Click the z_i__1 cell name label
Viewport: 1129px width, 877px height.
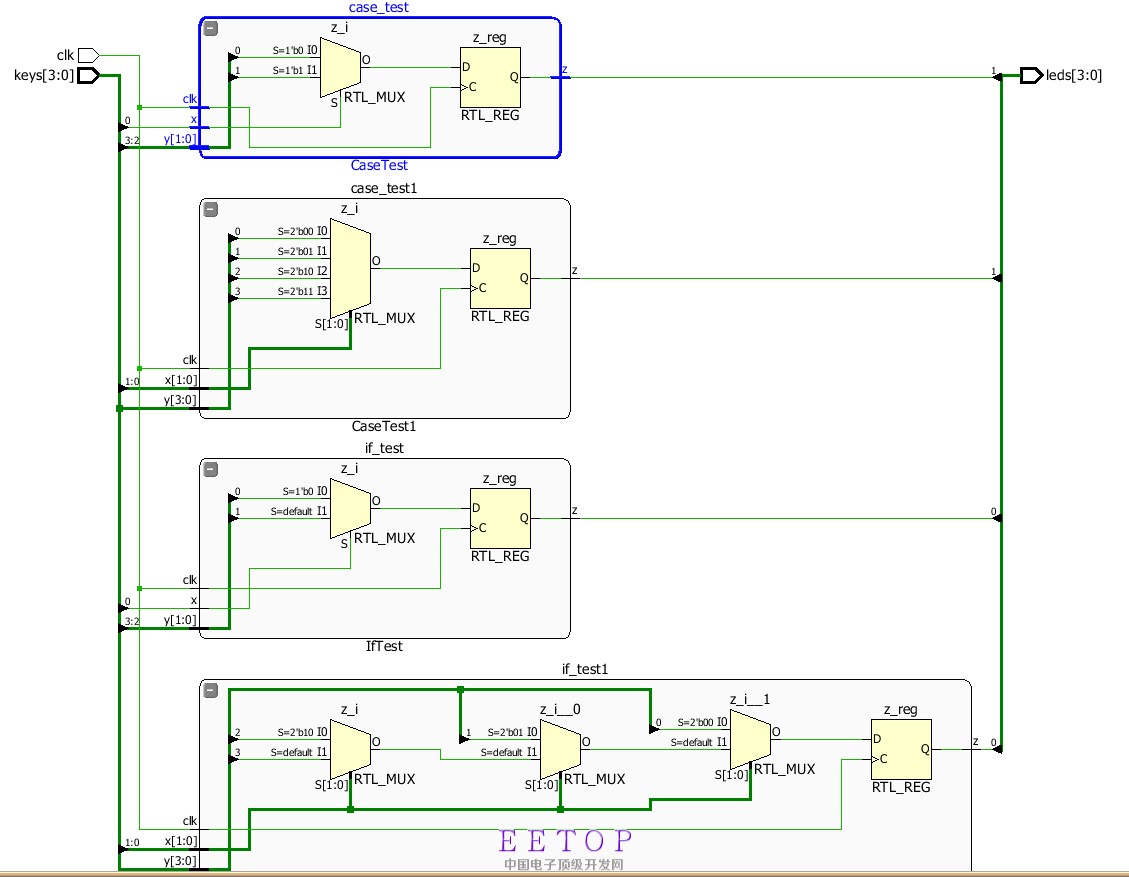(x=750, y=699)
